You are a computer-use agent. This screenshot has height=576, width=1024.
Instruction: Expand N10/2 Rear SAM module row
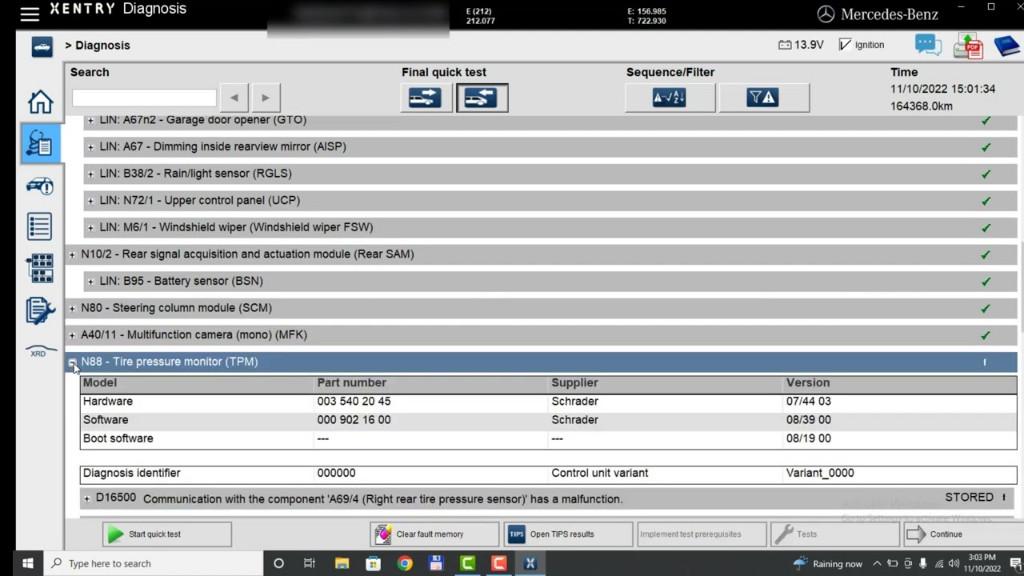tap(72, 254)
